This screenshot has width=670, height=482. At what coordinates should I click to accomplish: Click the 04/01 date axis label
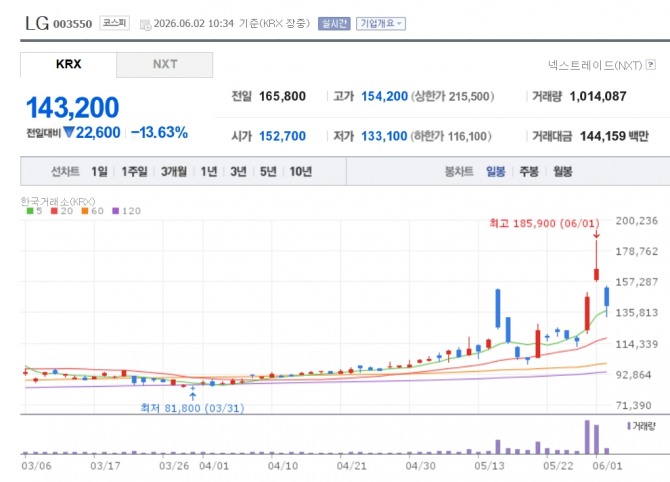(214, 465)
